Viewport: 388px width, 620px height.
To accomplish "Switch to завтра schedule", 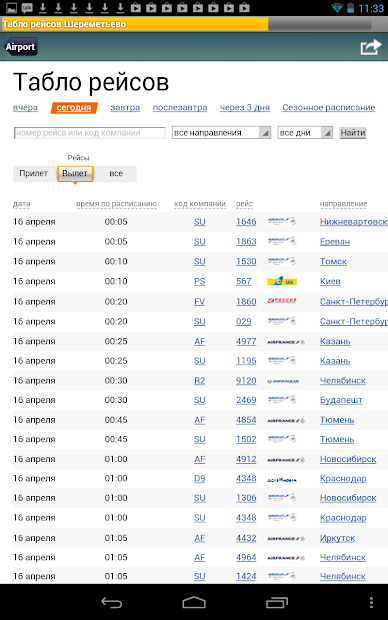I will coord(125,108).
